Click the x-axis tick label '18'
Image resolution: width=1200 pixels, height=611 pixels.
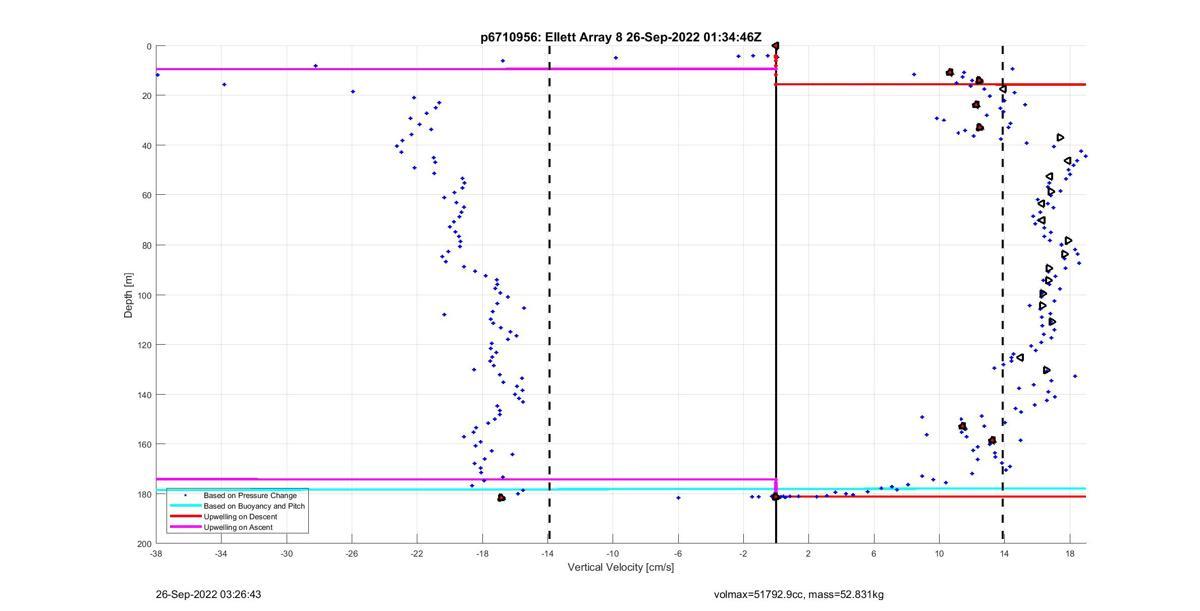tap(1070, 553)
